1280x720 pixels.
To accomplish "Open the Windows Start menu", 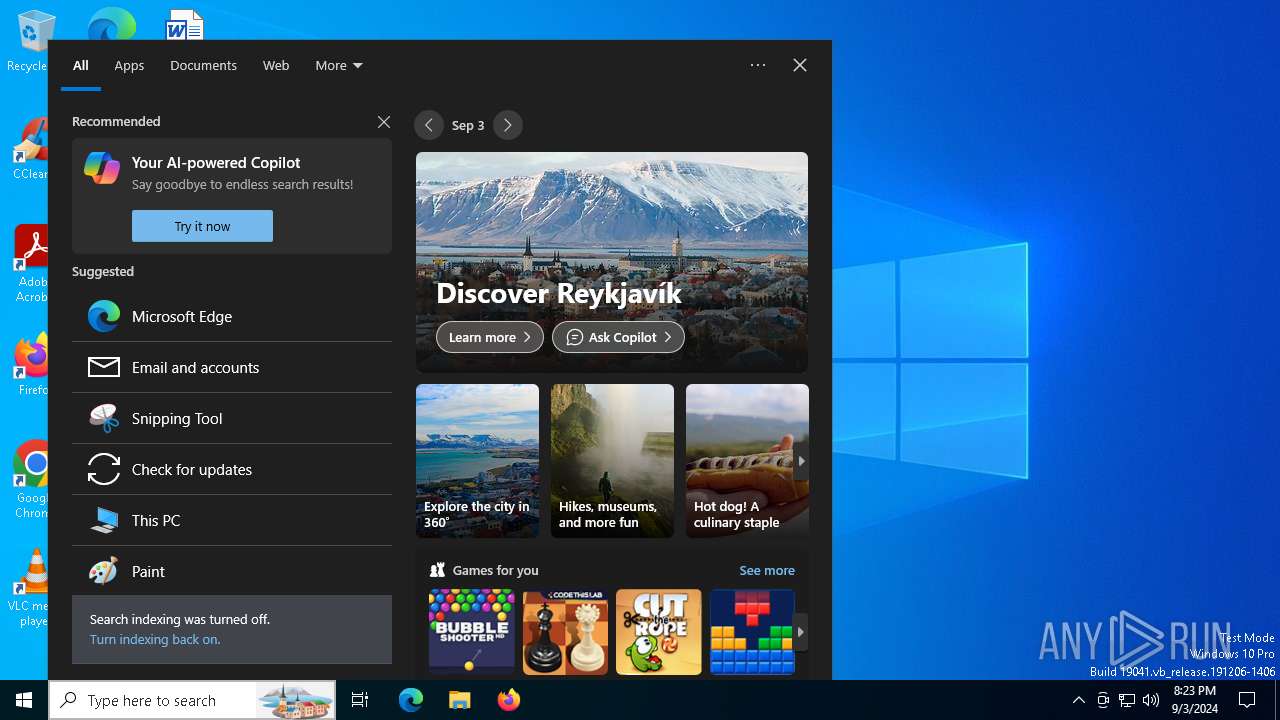I will click(x=24, y=700).
